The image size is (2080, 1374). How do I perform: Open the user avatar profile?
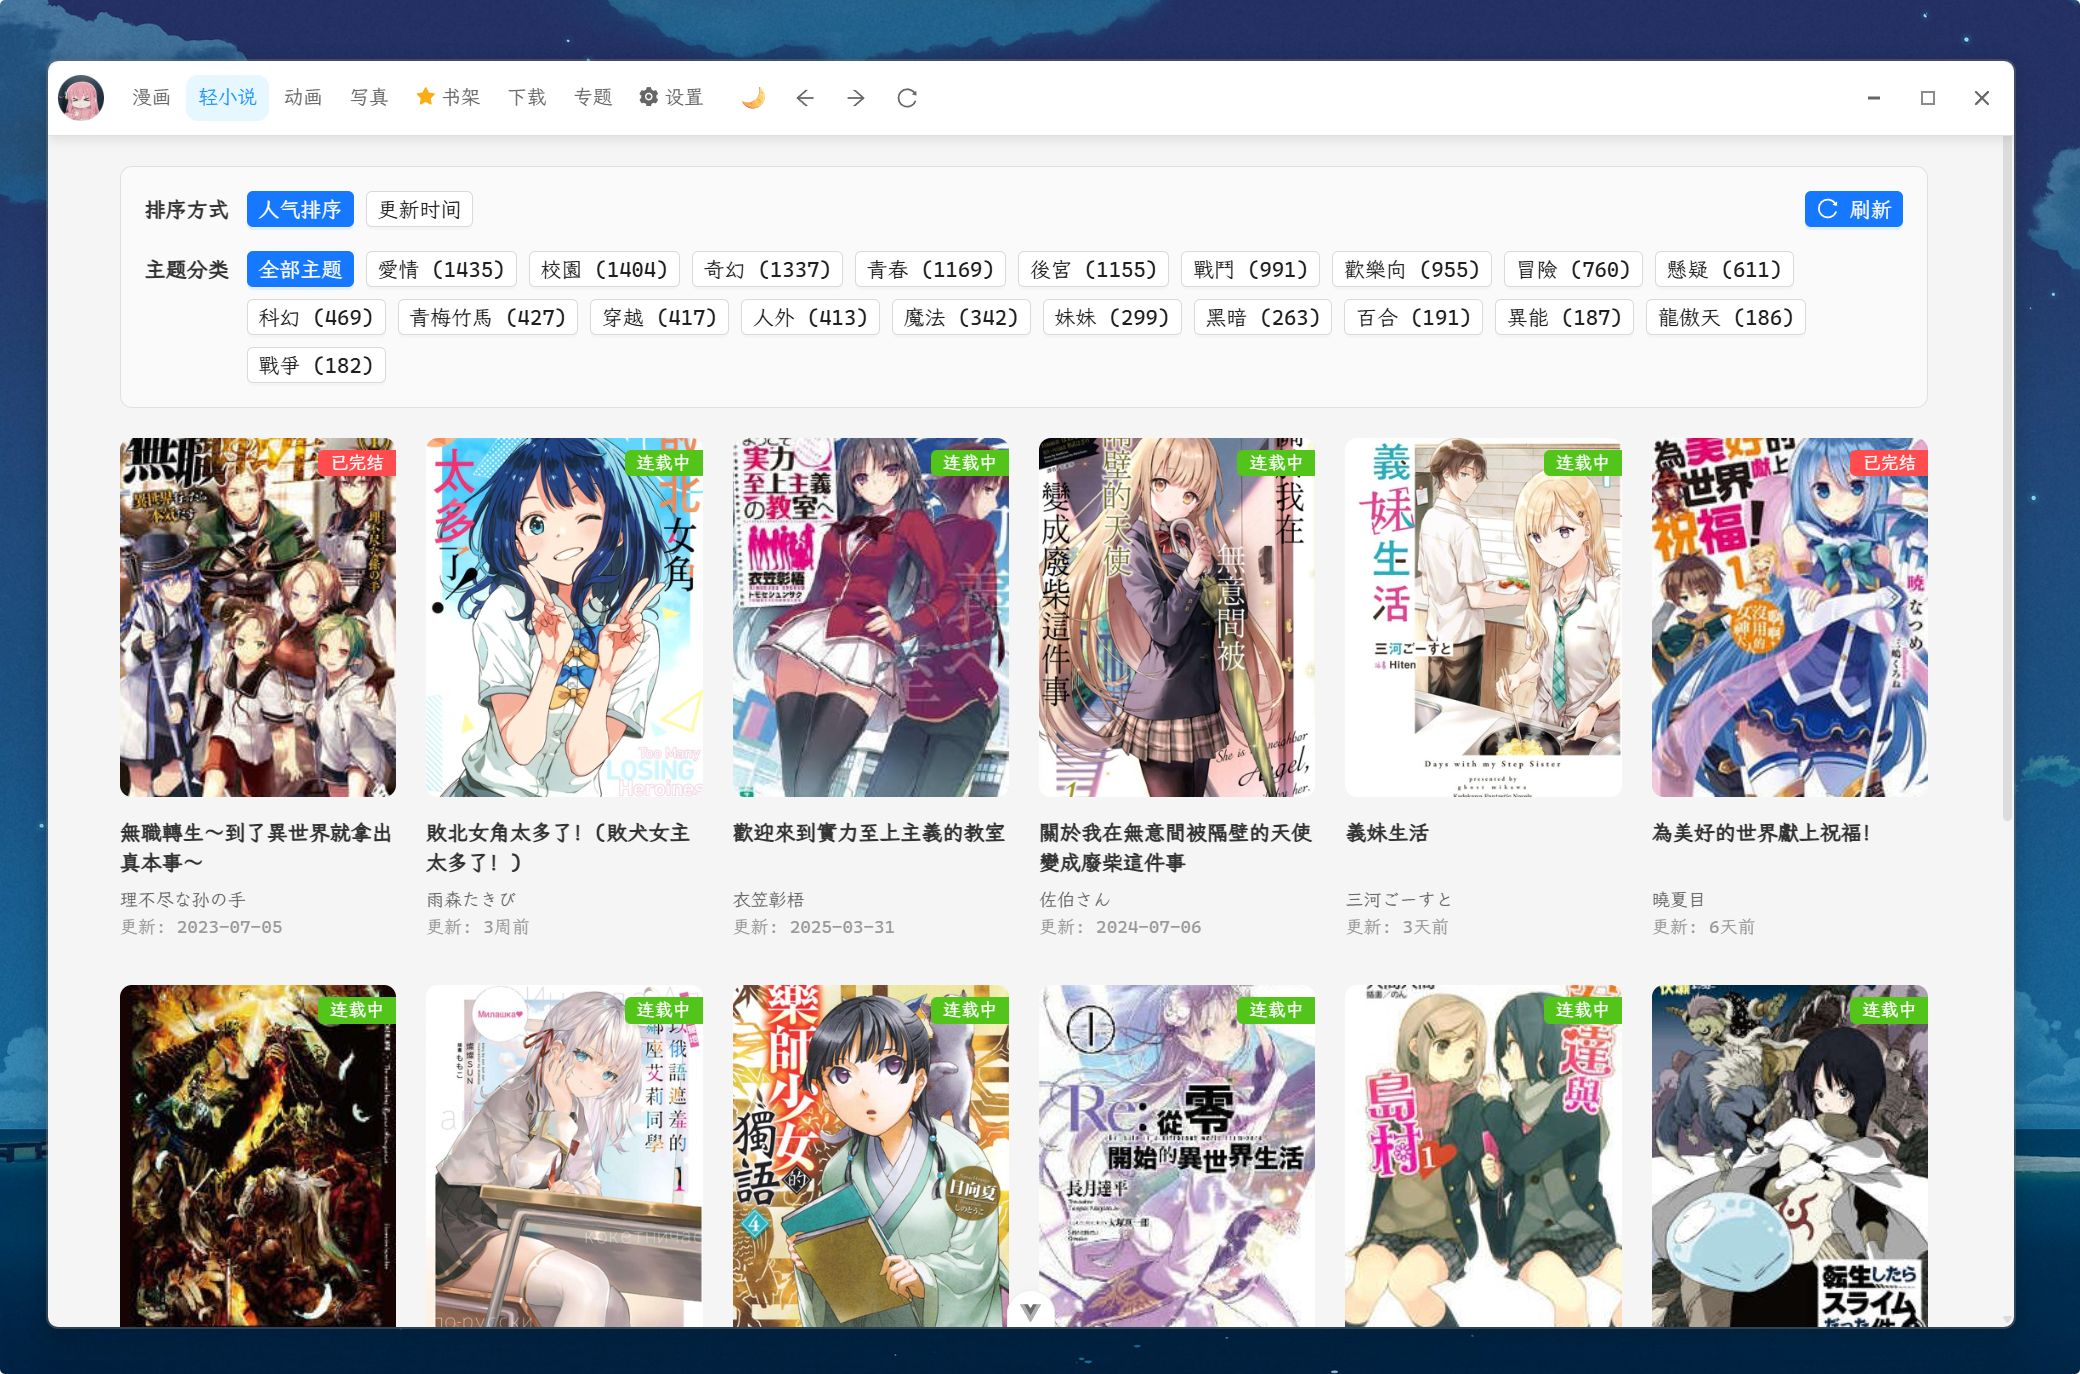coord(81,97)
